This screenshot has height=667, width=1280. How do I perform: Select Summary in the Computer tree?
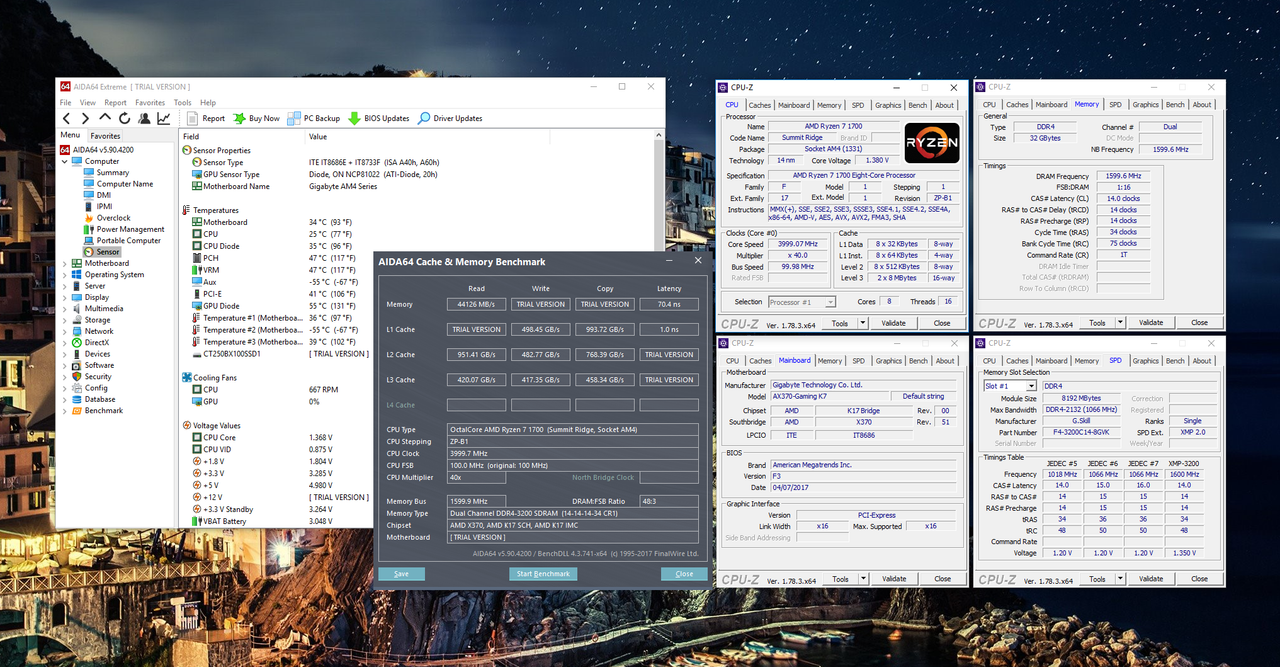tap(113, 172)
